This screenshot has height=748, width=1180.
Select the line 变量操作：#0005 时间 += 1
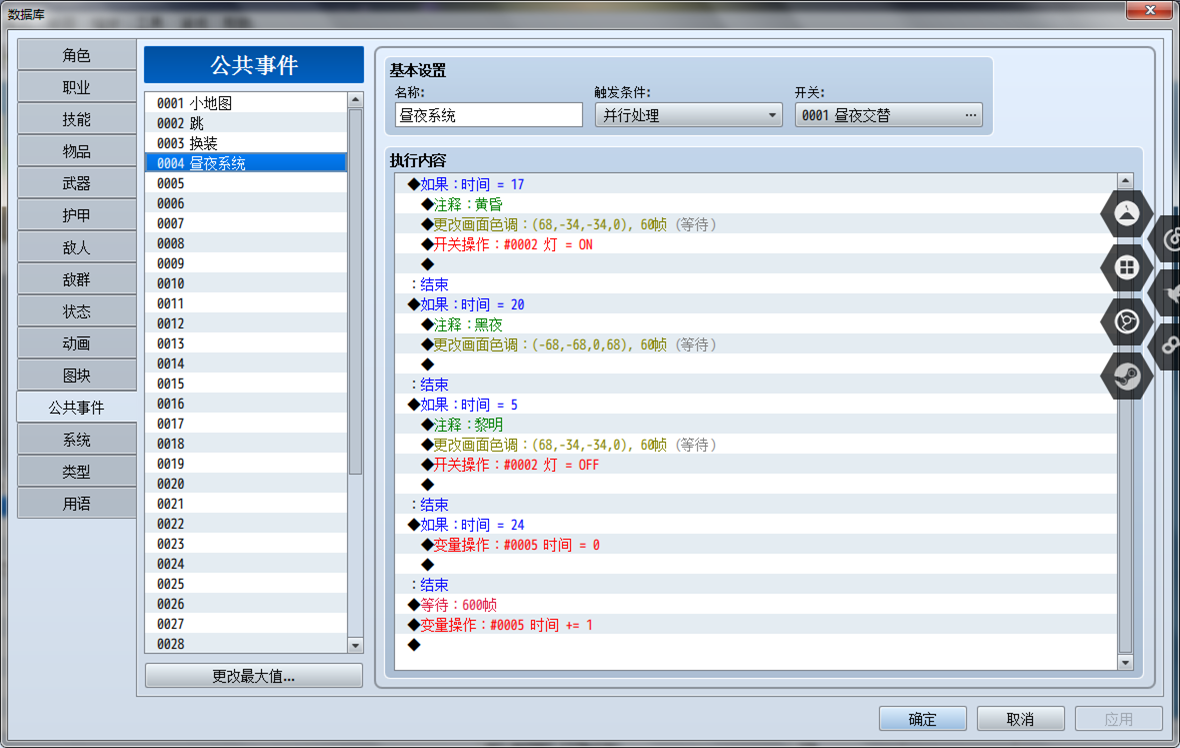[x=756, y=625]
